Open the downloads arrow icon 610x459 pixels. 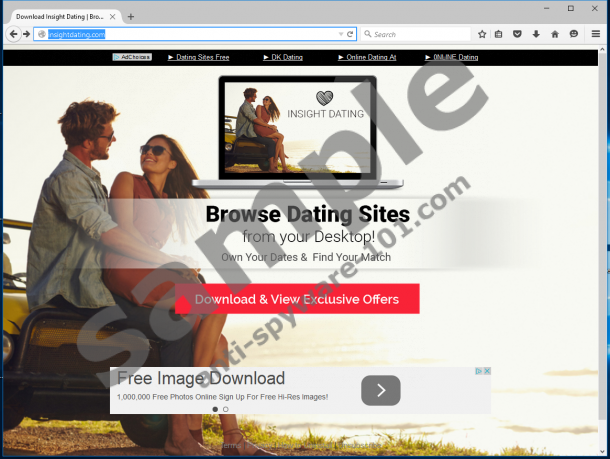(536, 34)
